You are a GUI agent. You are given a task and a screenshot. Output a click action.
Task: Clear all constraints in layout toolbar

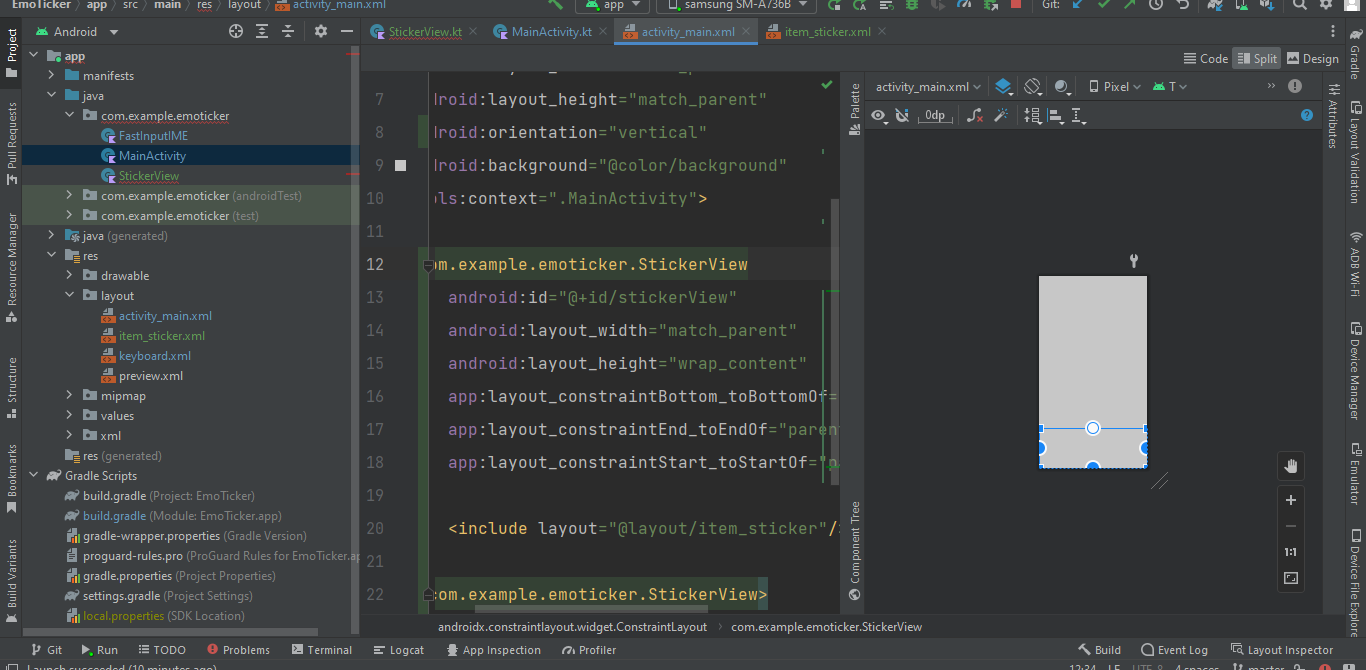[975, 116]
